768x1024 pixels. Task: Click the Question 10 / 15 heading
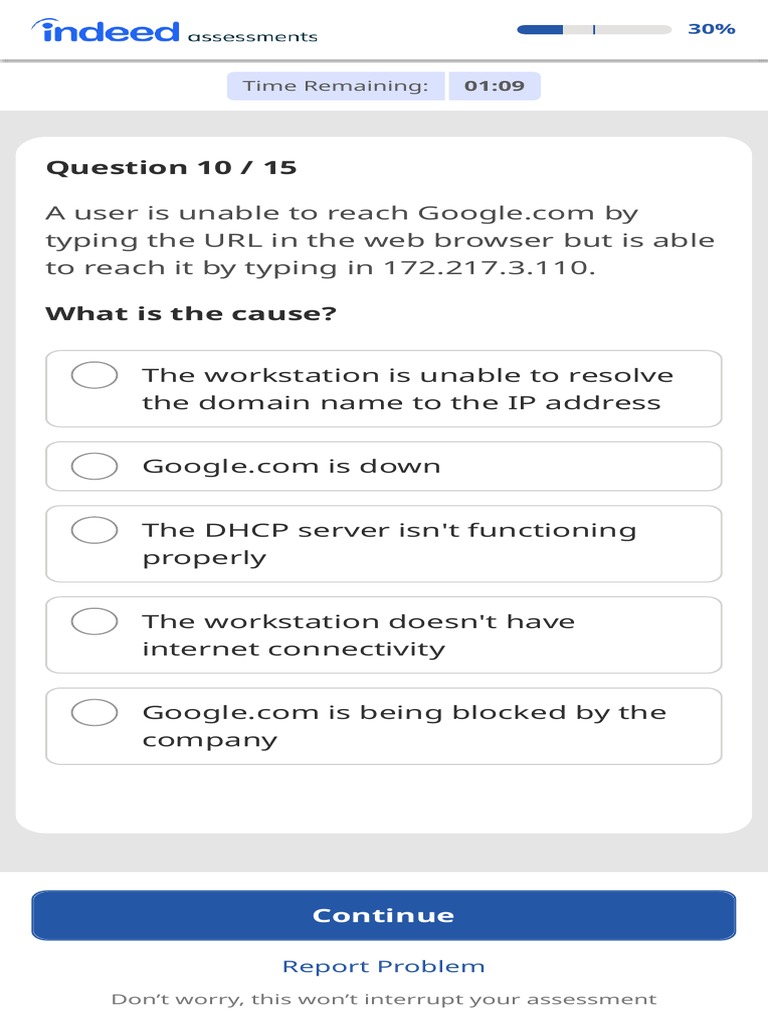[x=171, y=167]
